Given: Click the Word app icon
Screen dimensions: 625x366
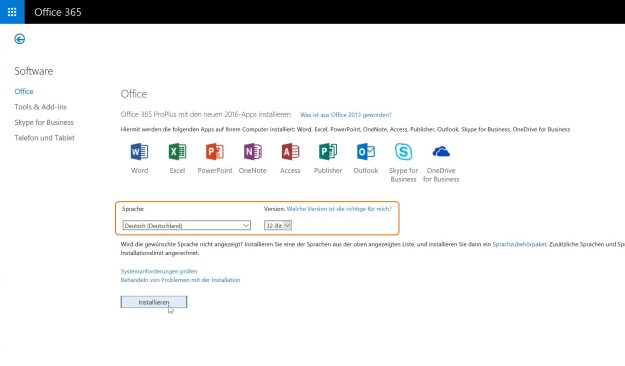Looking at the screenshot, I should tap(139, 152).
